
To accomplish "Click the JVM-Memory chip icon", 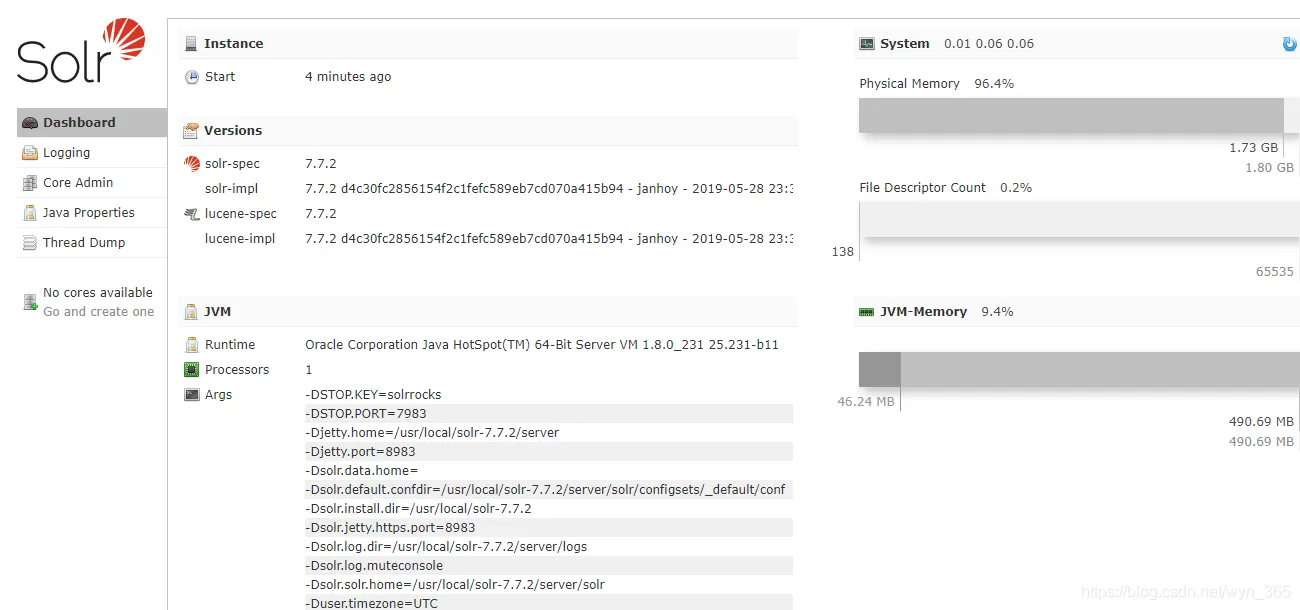I will point(866,312).
